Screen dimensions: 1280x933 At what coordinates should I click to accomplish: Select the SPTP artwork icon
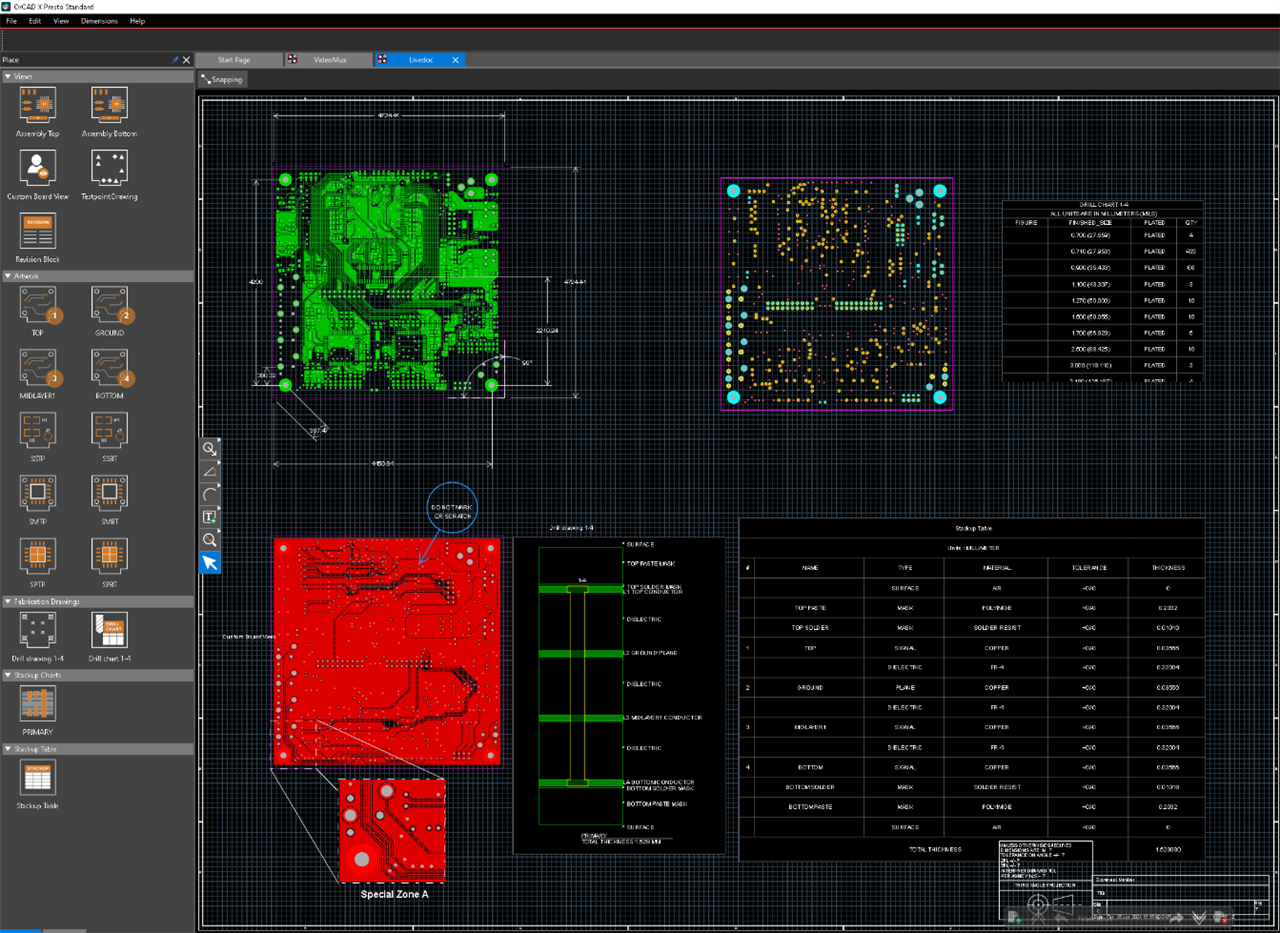point(38,556)
